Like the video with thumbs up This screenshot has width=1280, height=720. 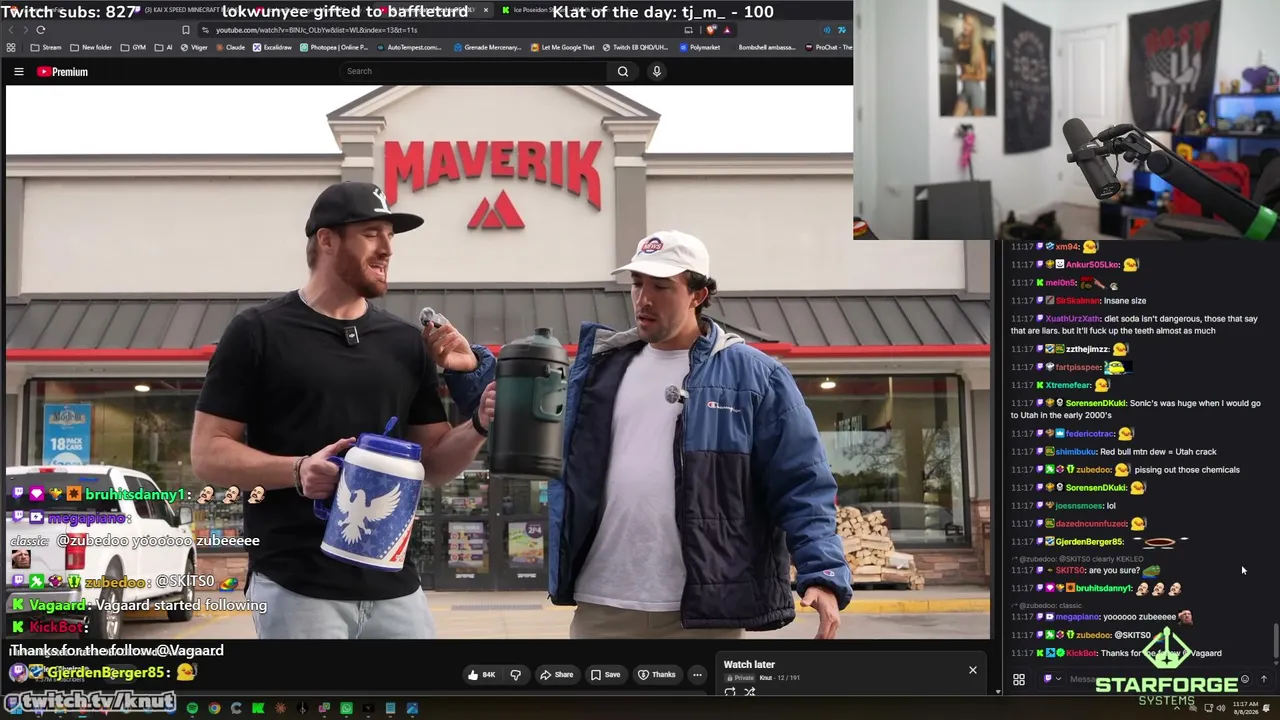[481, 675]
